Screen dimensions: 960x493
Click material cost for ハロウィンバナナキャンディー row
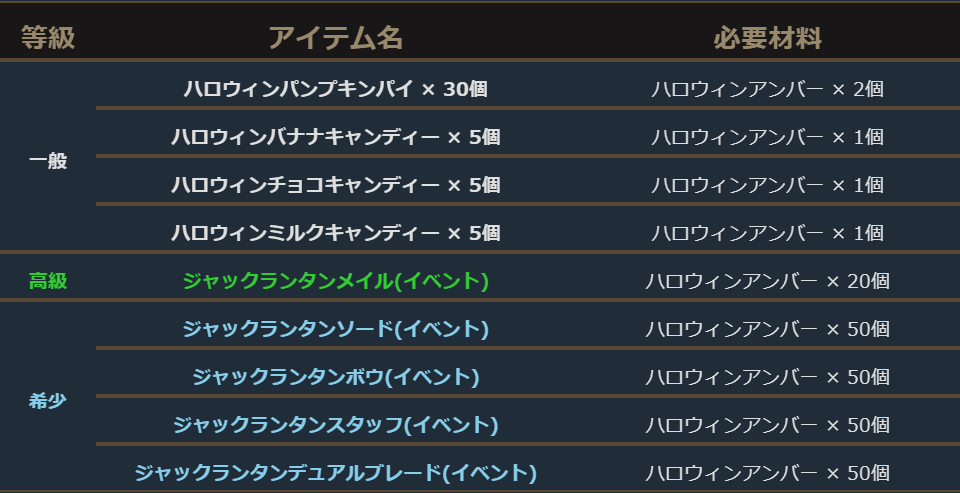click(x=767, y=137)
